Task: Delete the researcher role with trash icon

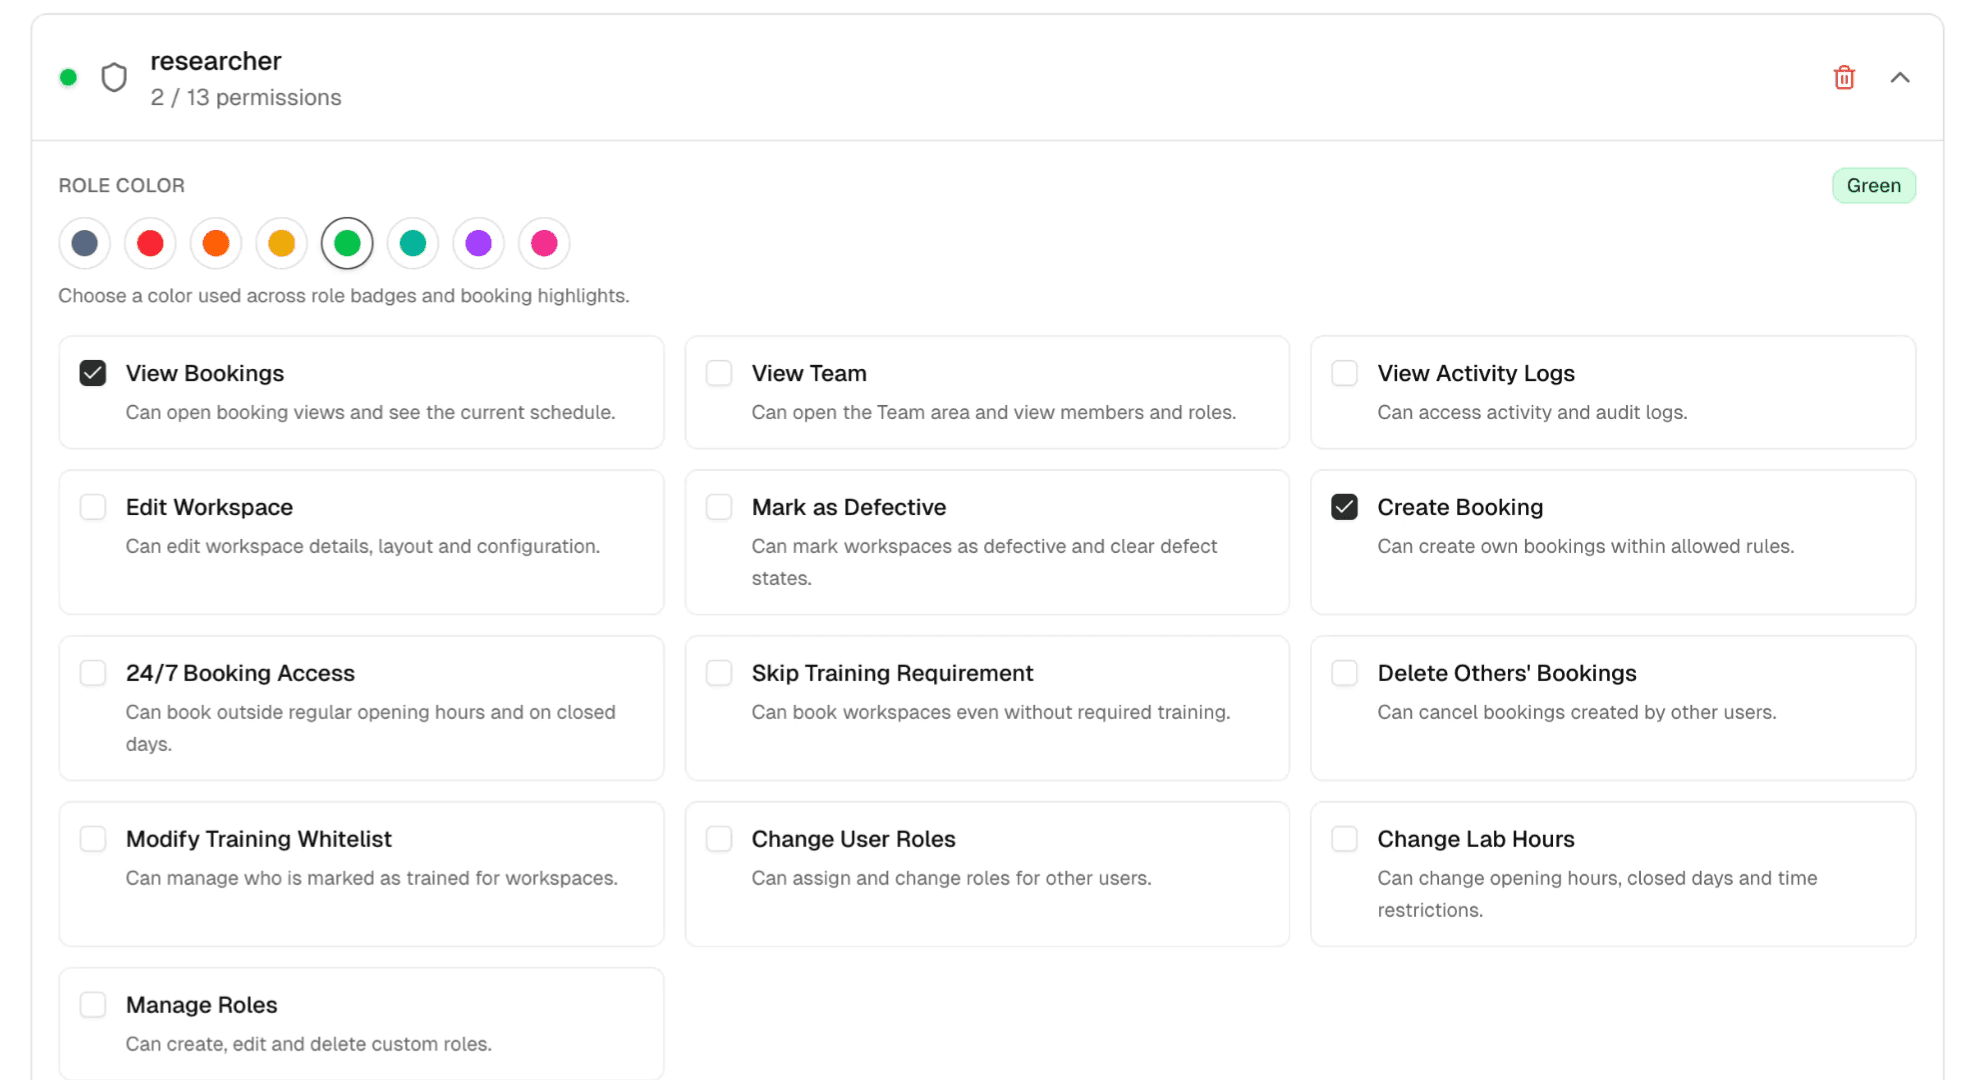Action: [x=1844, y=78]
